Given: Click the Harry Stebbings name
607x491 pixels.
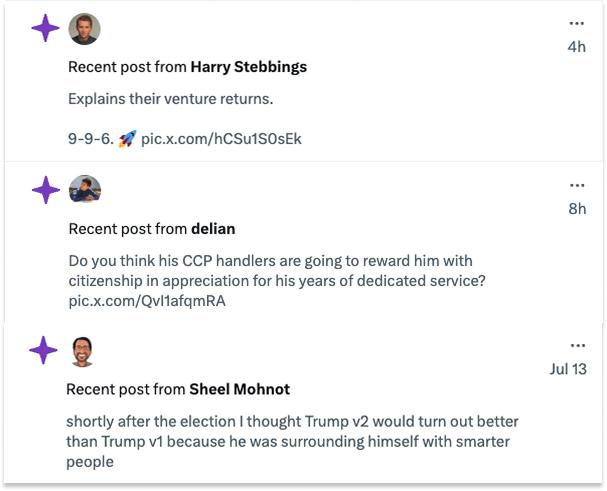Looking at the screenshot, I should (249, 67).
